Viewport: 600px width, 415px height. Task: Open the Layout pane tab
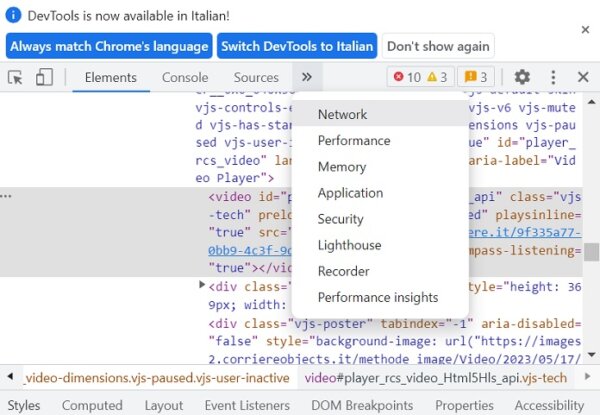point(164,405)
